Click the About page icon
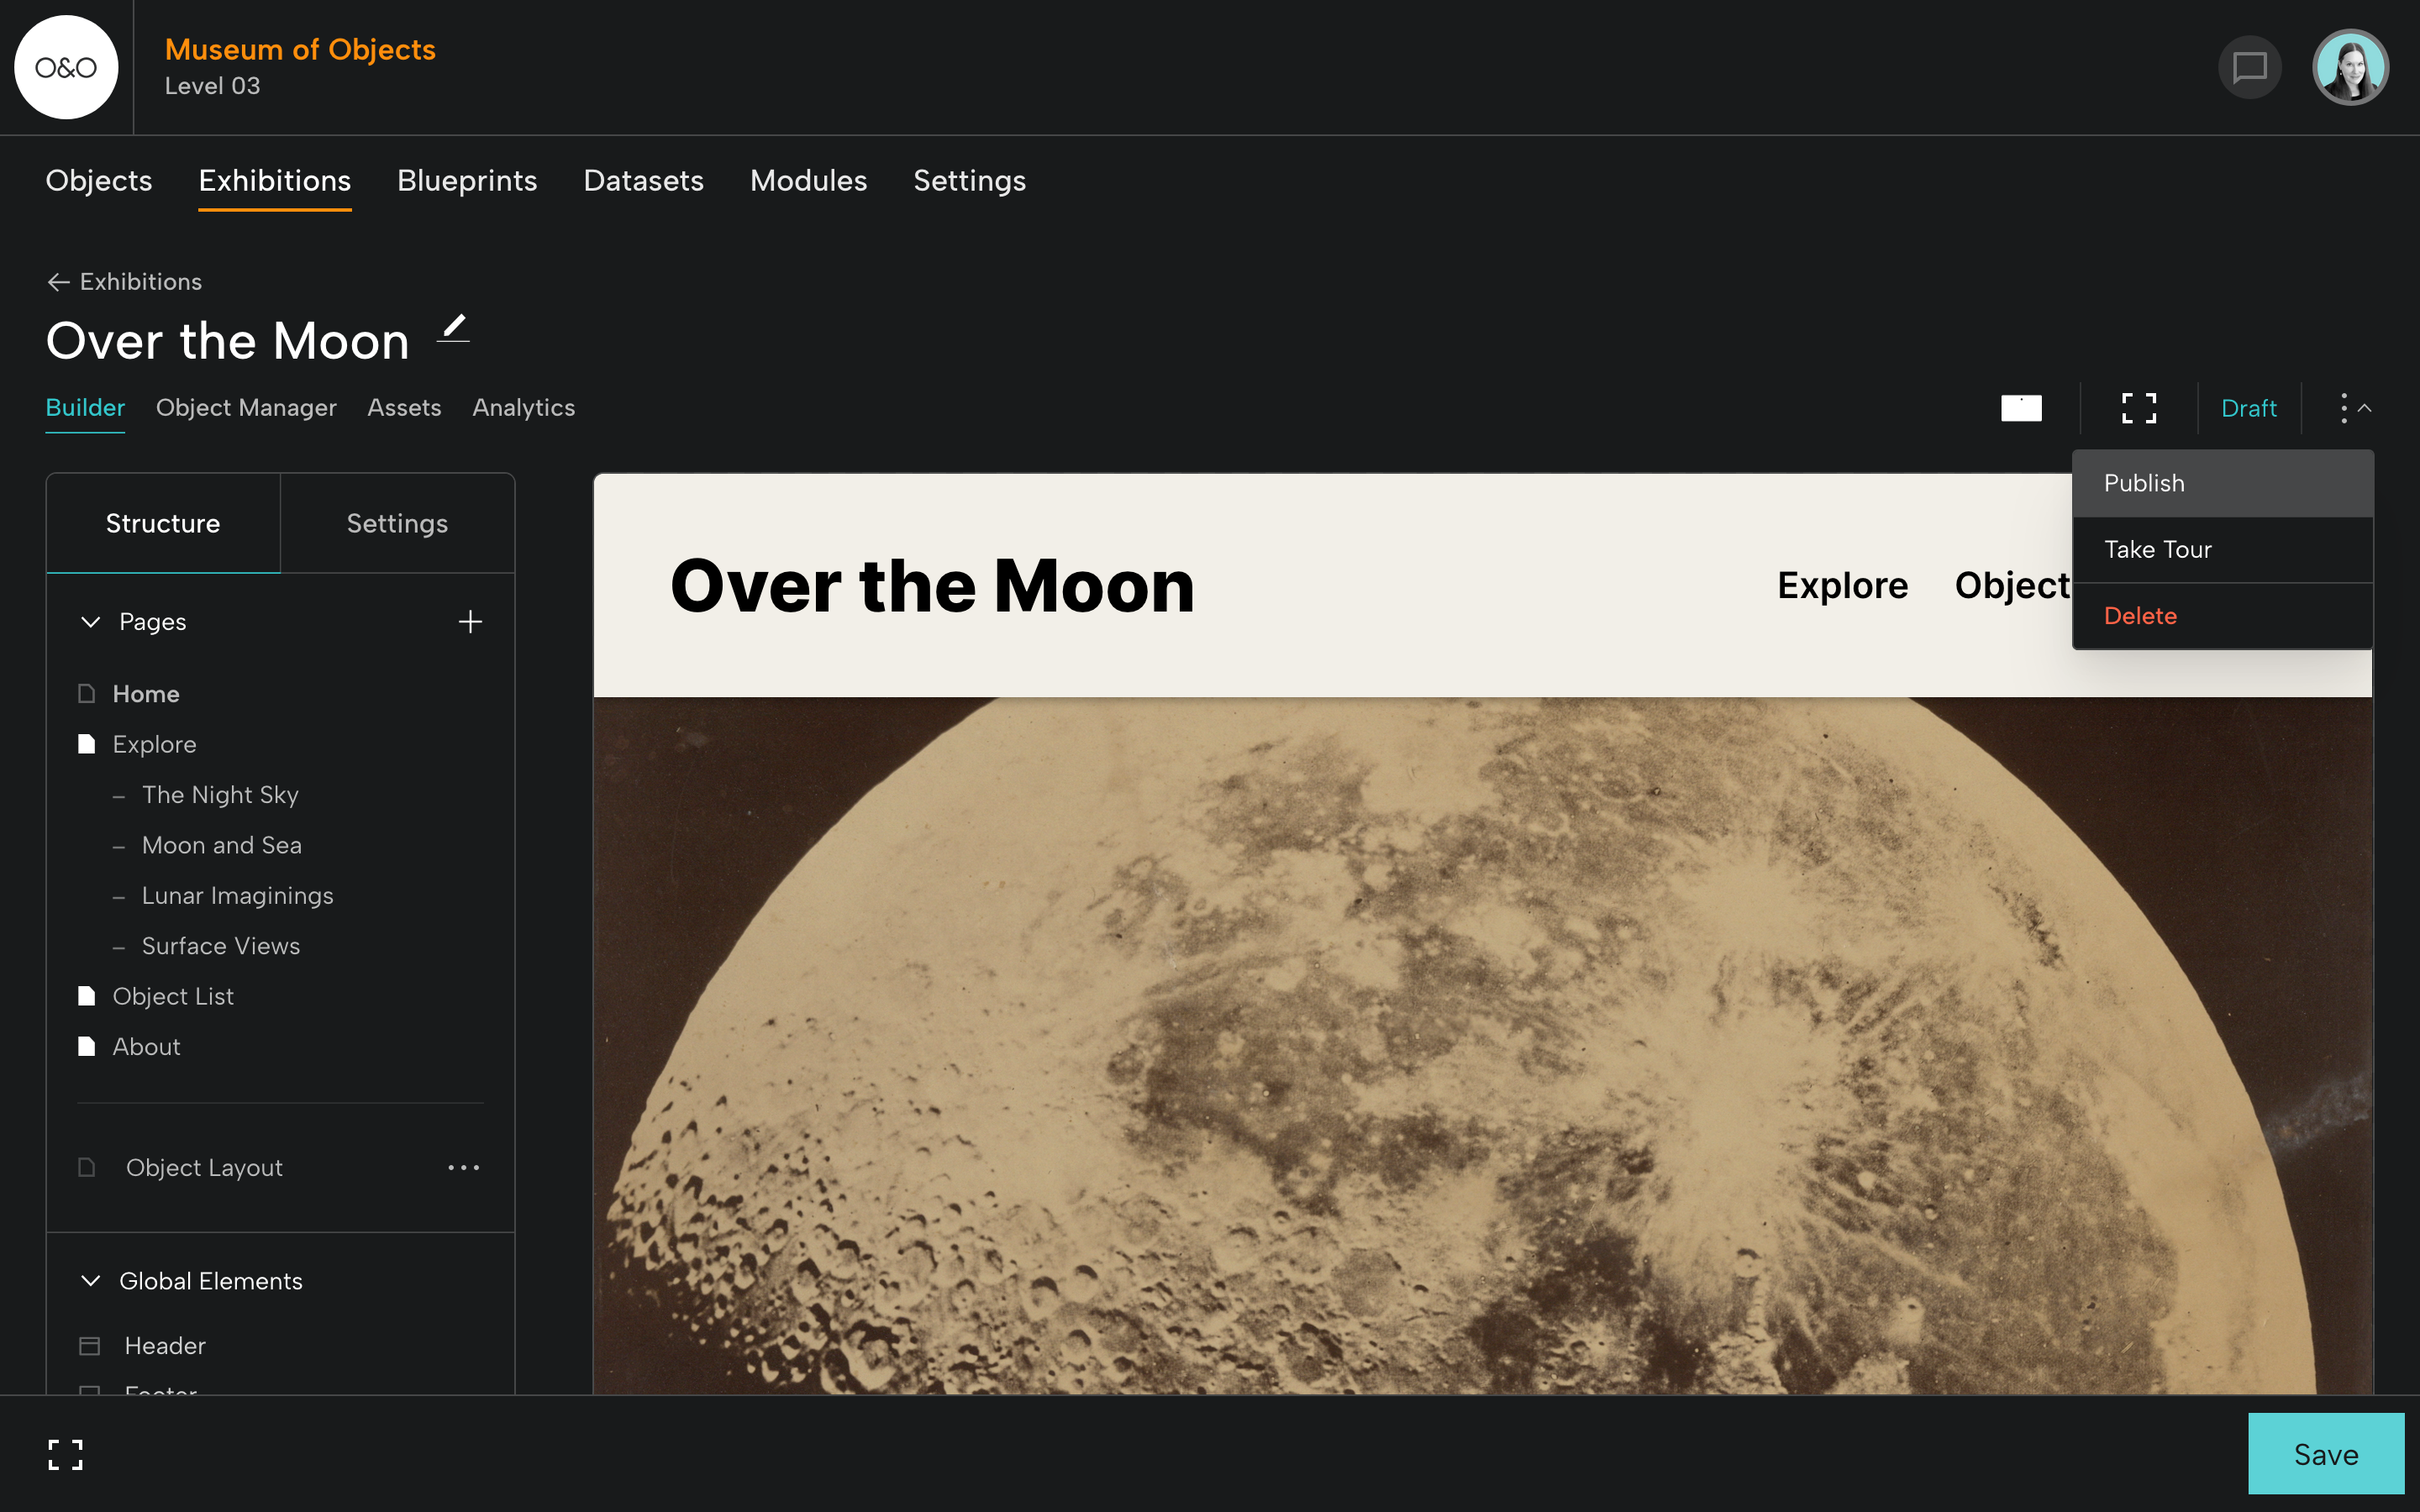The width and height of the screenshot is (2420, 1512). tap(87, 1046)
